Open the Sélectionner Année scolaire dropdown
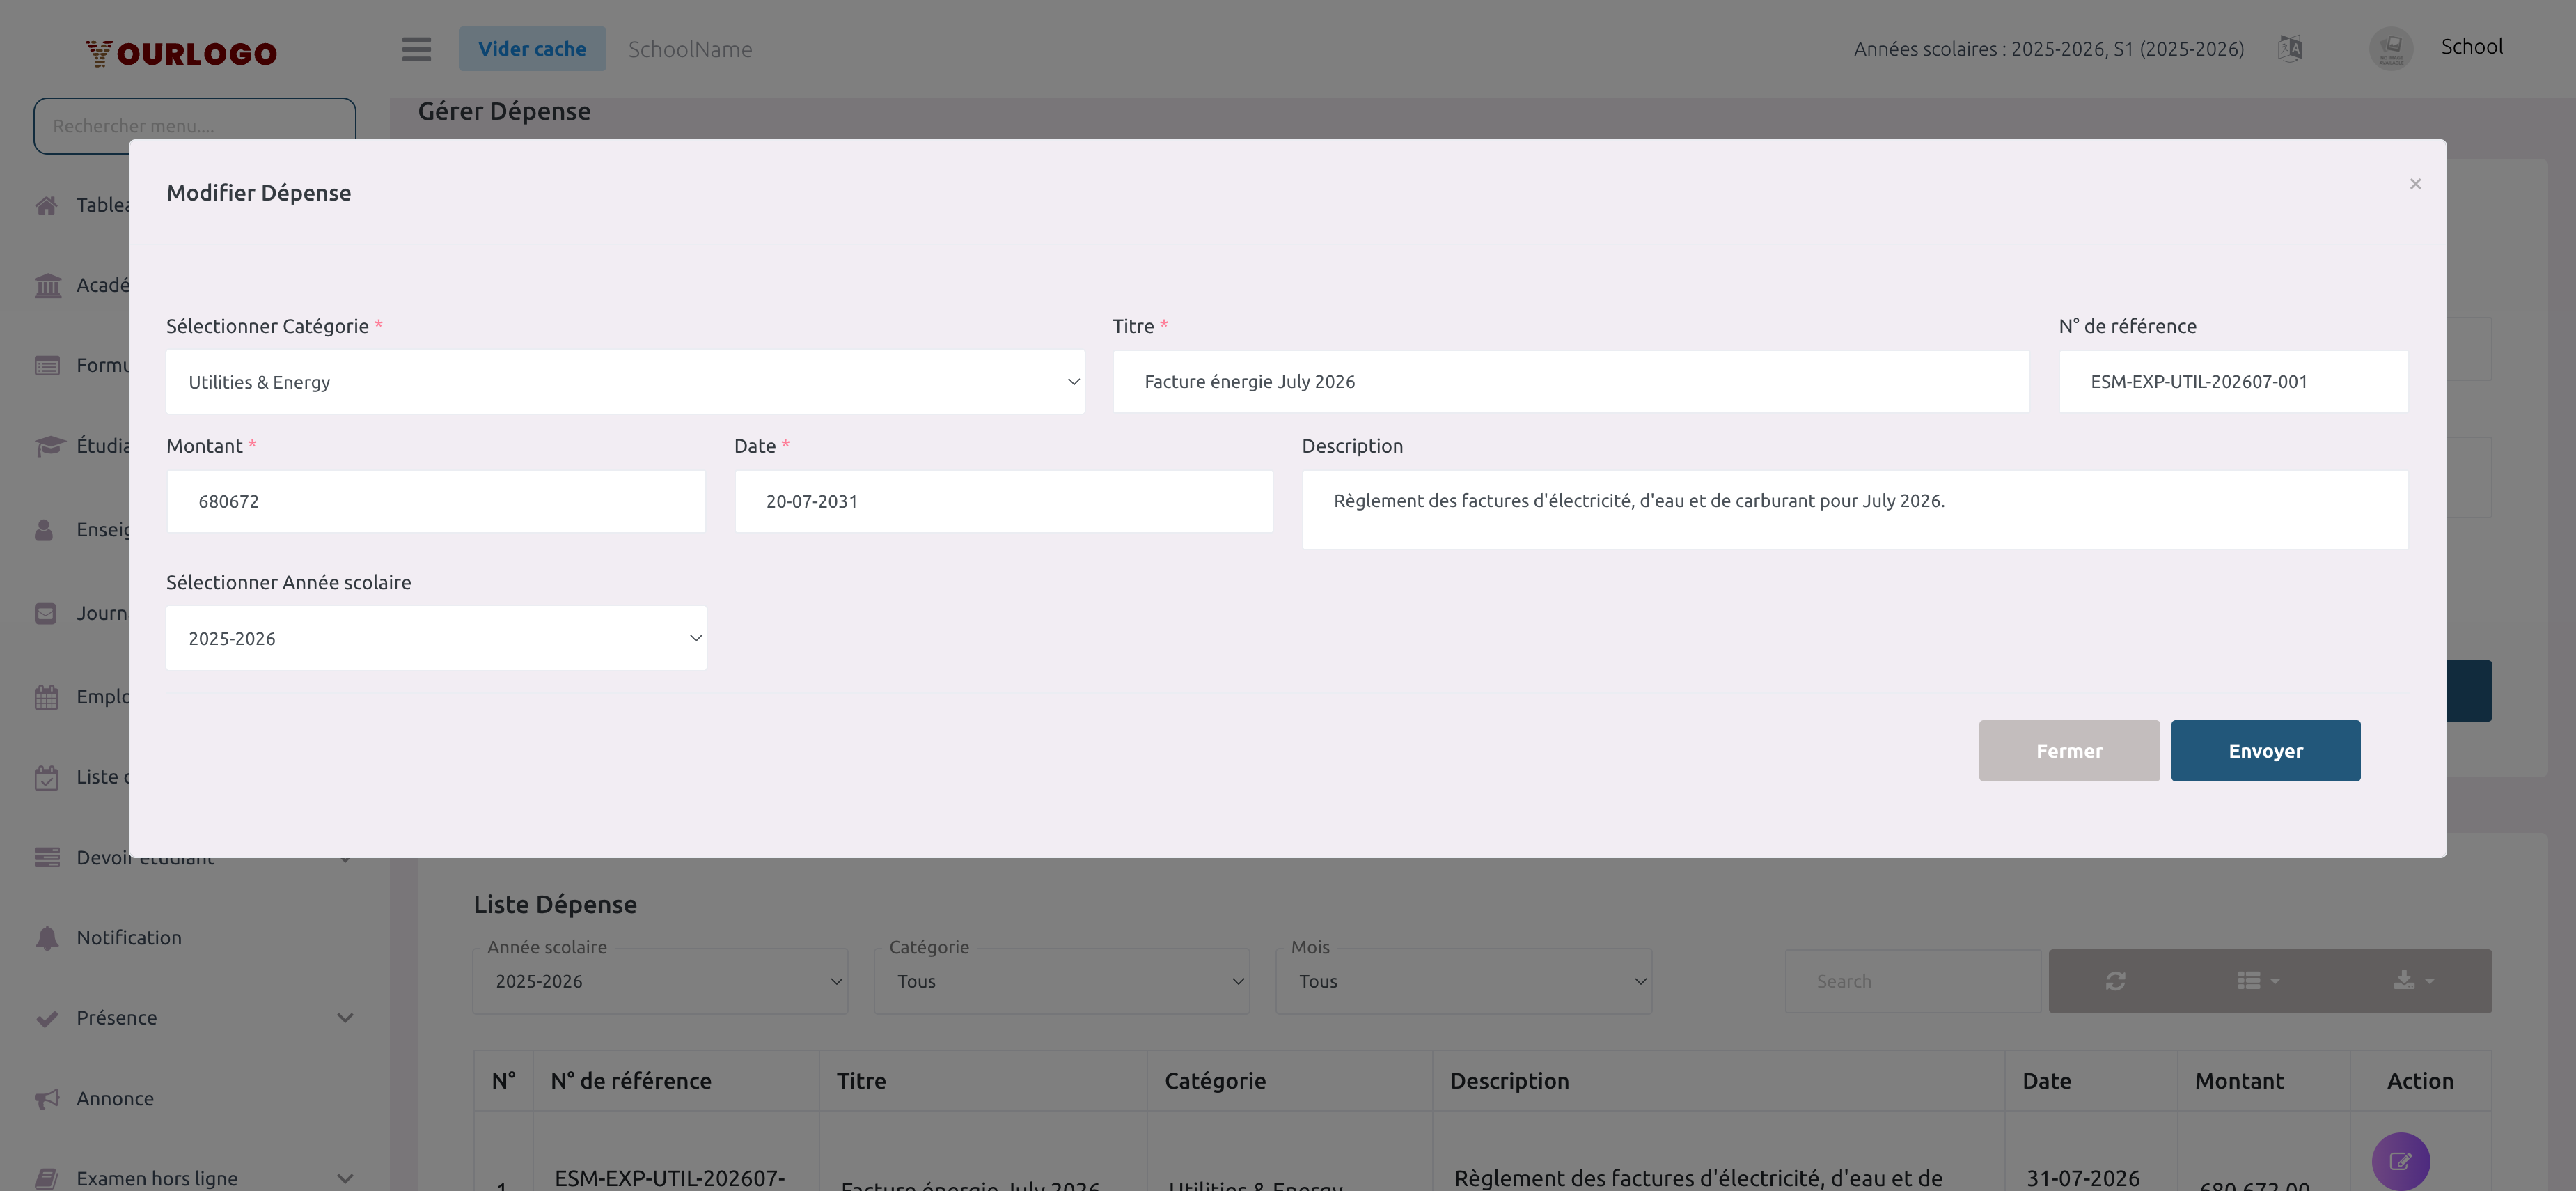 pos(436,638)
